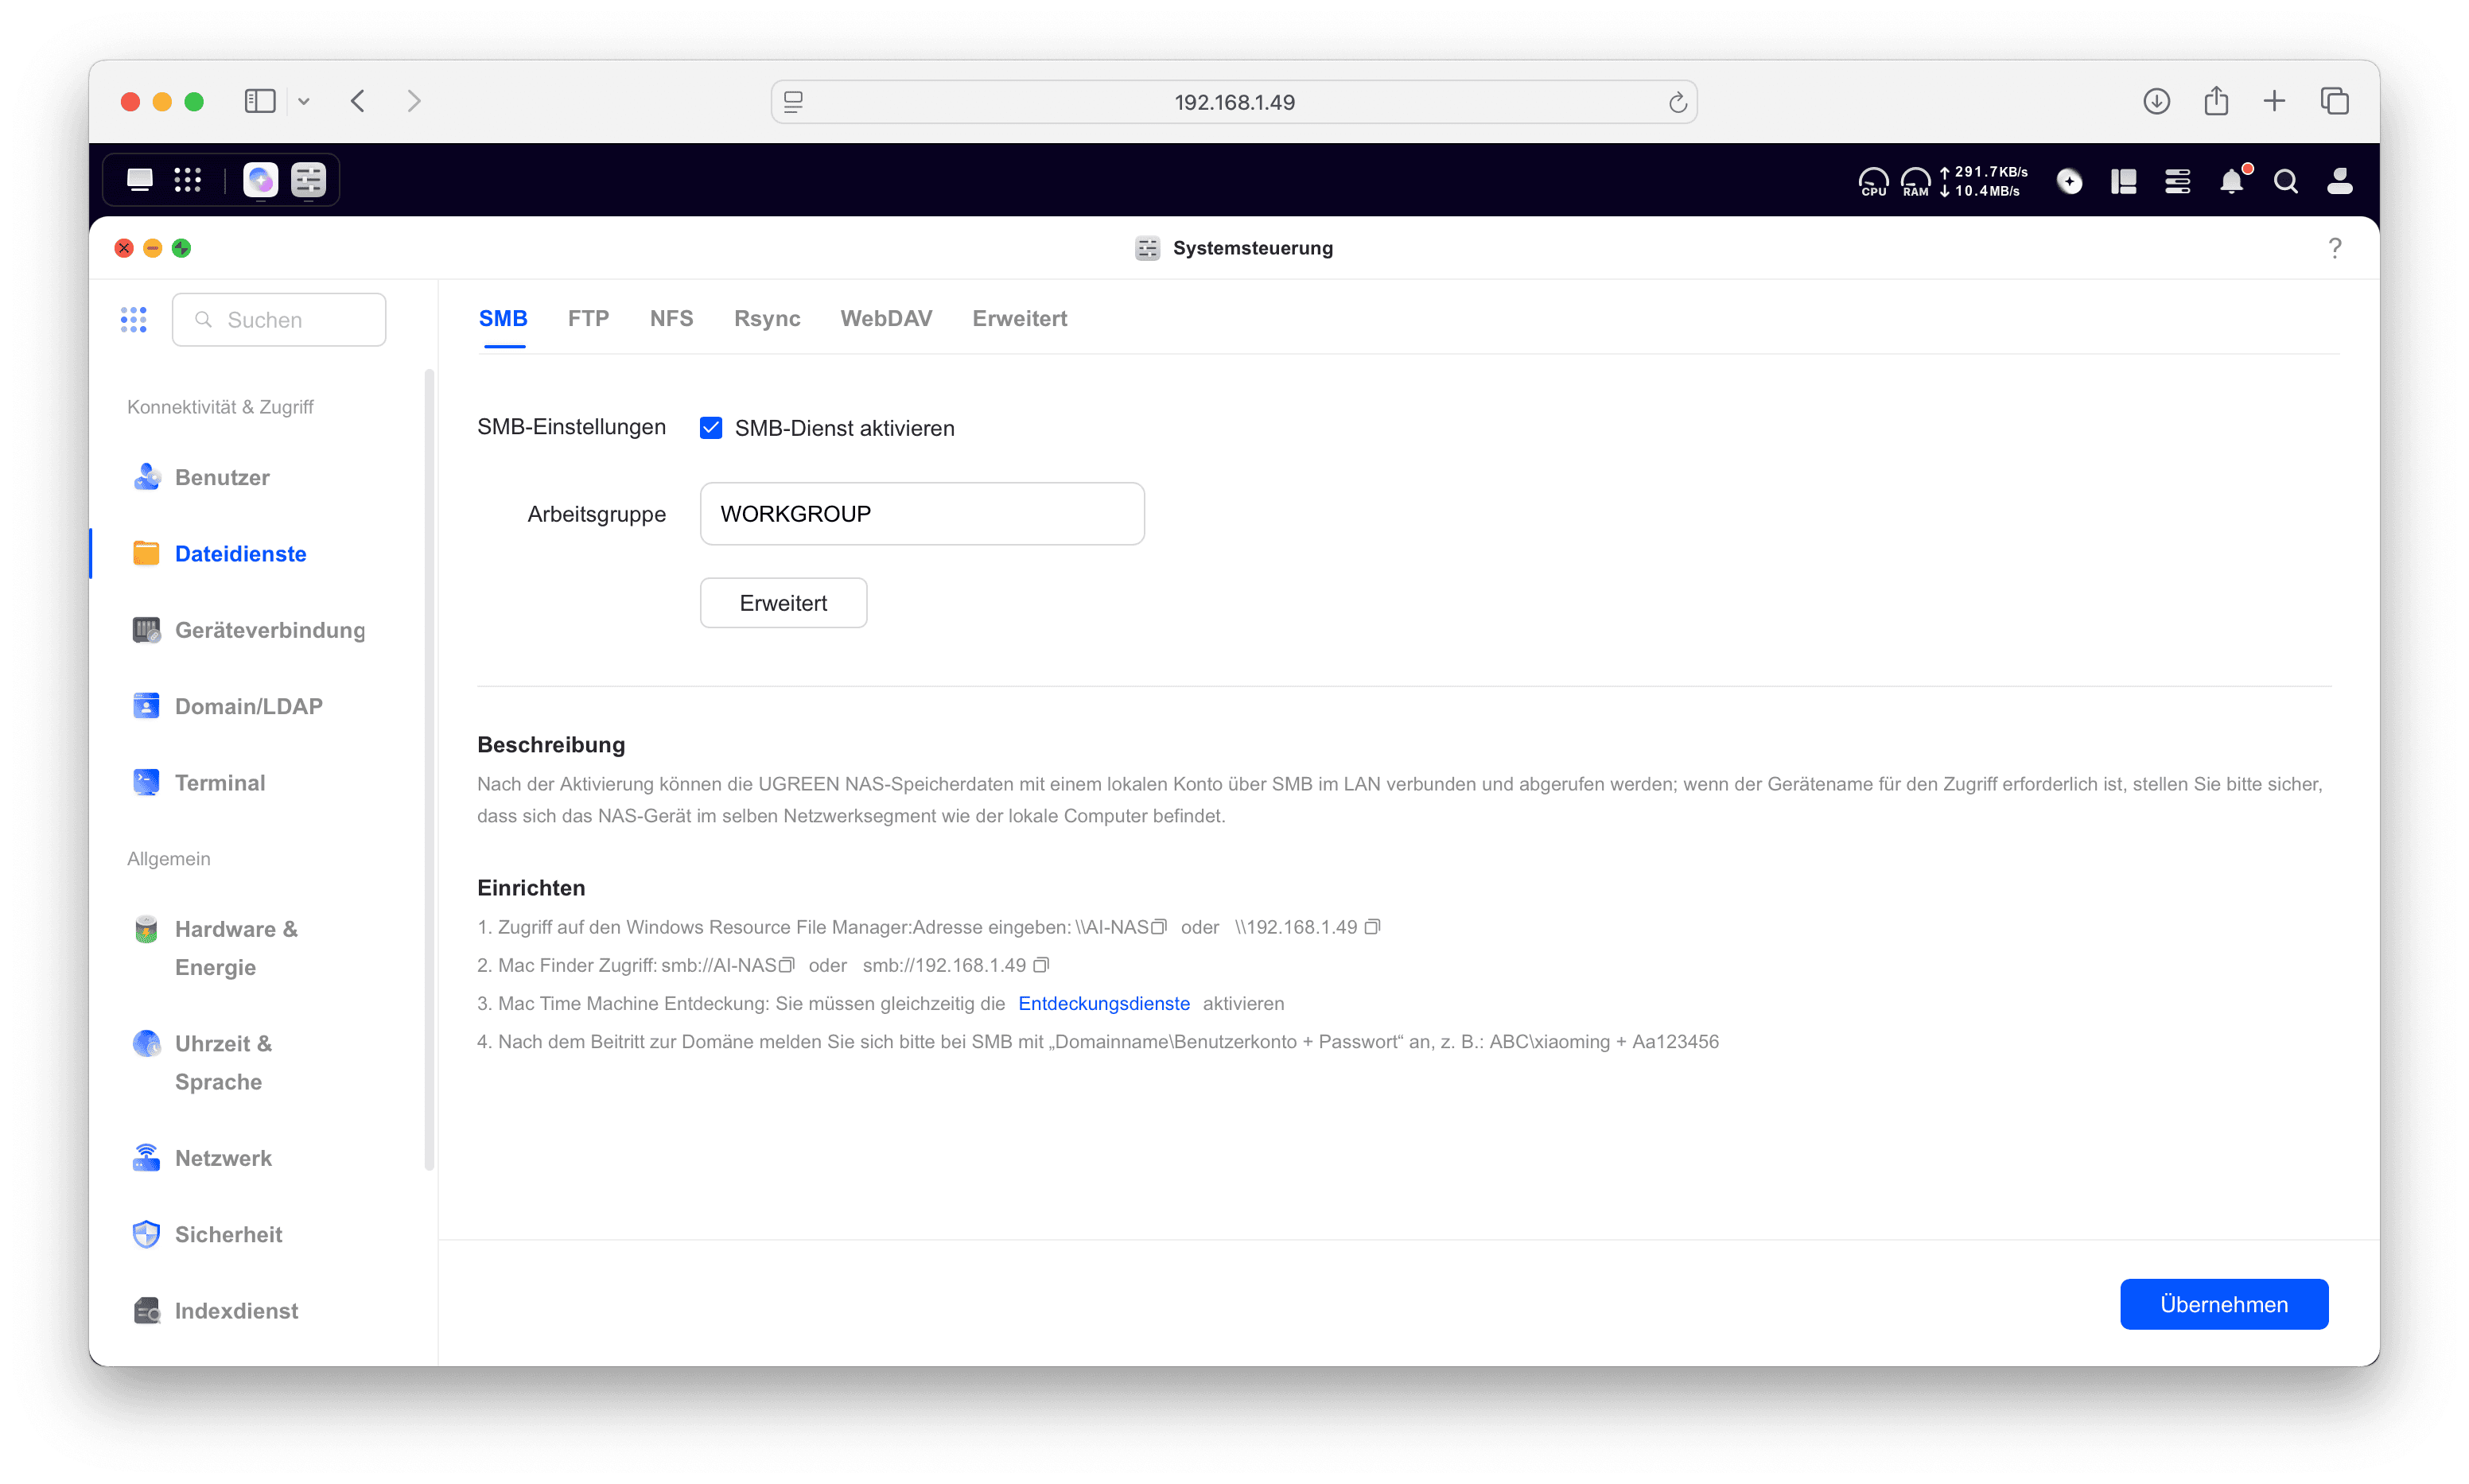
Task: Expand the Safari sidebar dropdown chevron
Action: pos(304,101)
